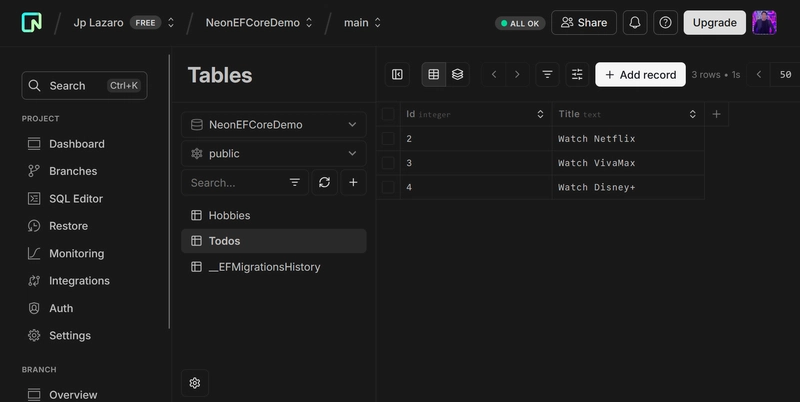Image resolution: width=800 pixels, height=402 pixels.
Task: Expand the NeonEFCoreDemo database dropdown
Action: (x=274, y=124)
